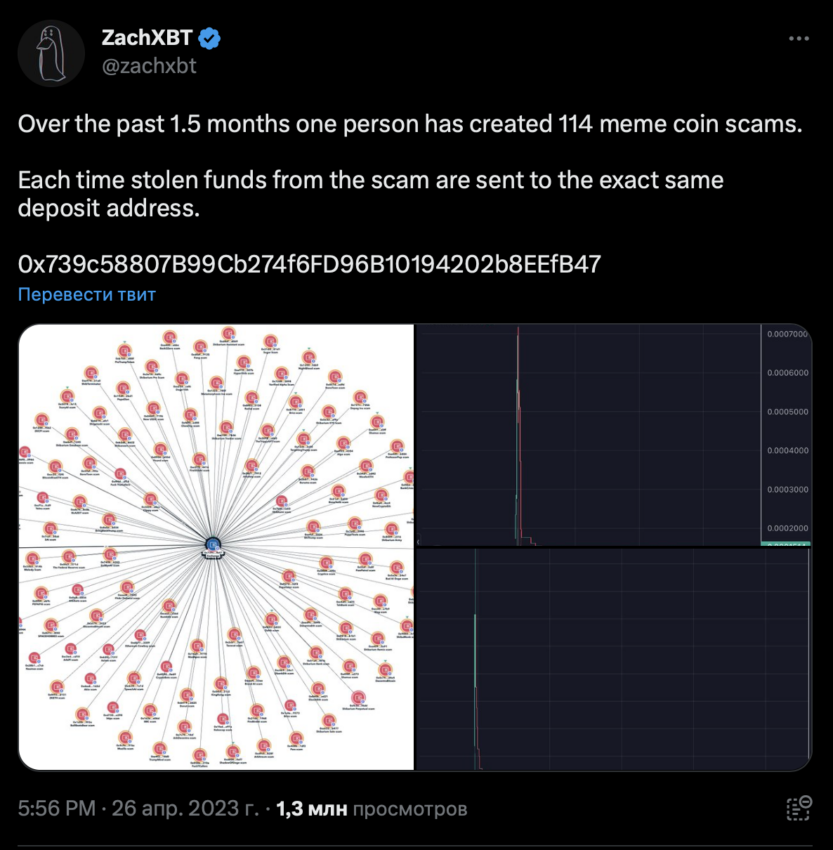Click the central blue hub node in graph
The image size is (833, 850).
tap(213, 545)
